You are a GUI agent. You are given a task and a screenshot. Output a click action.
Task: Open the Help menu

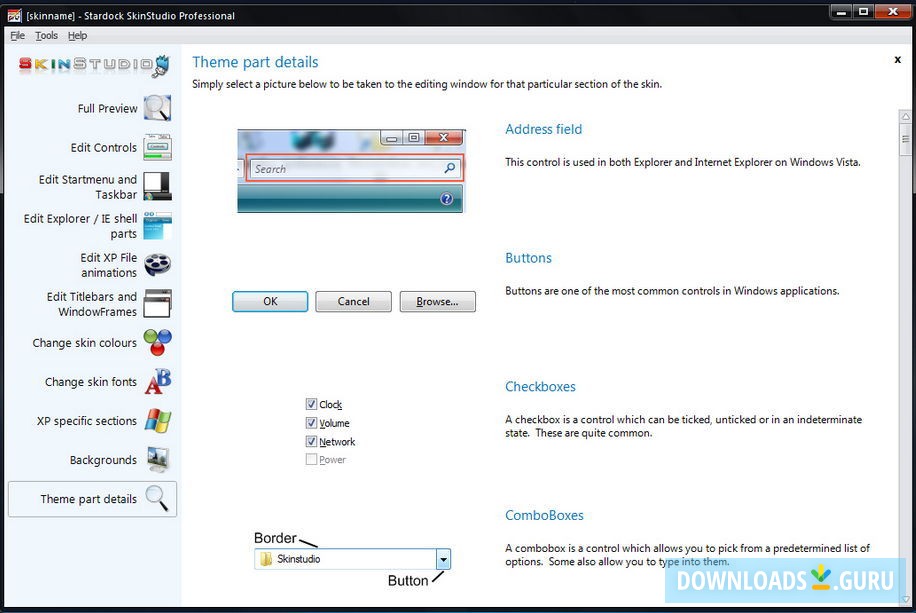tap(77, 36)
